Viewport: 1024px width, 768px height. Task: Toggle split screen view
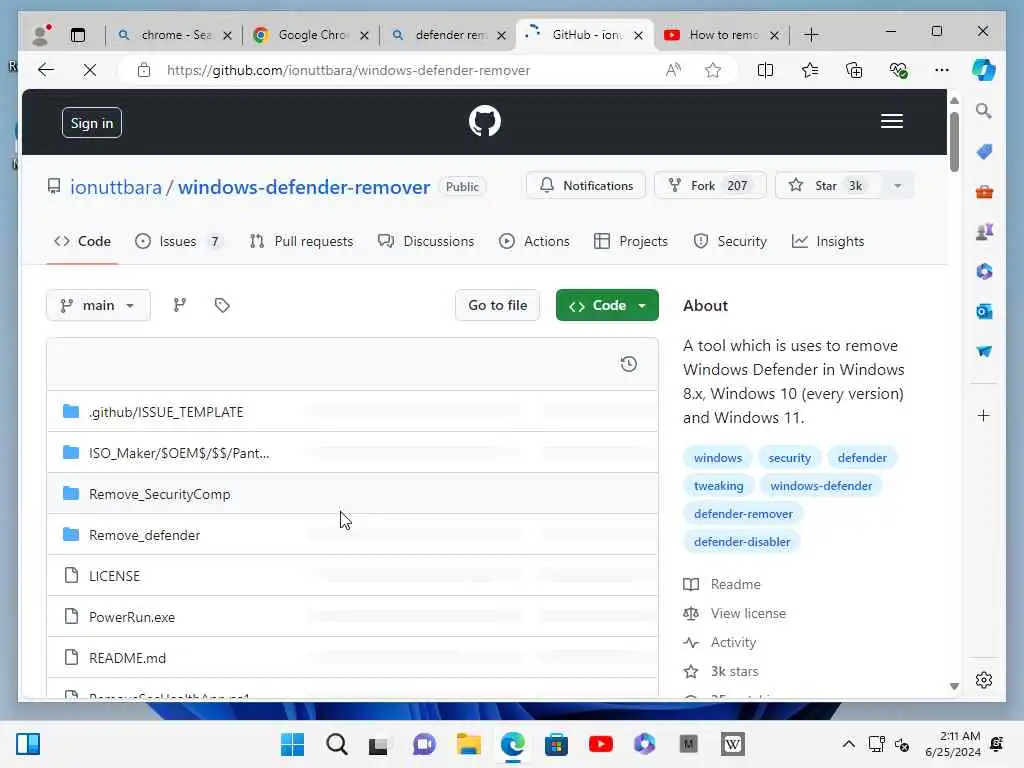[x=765, y=70]
